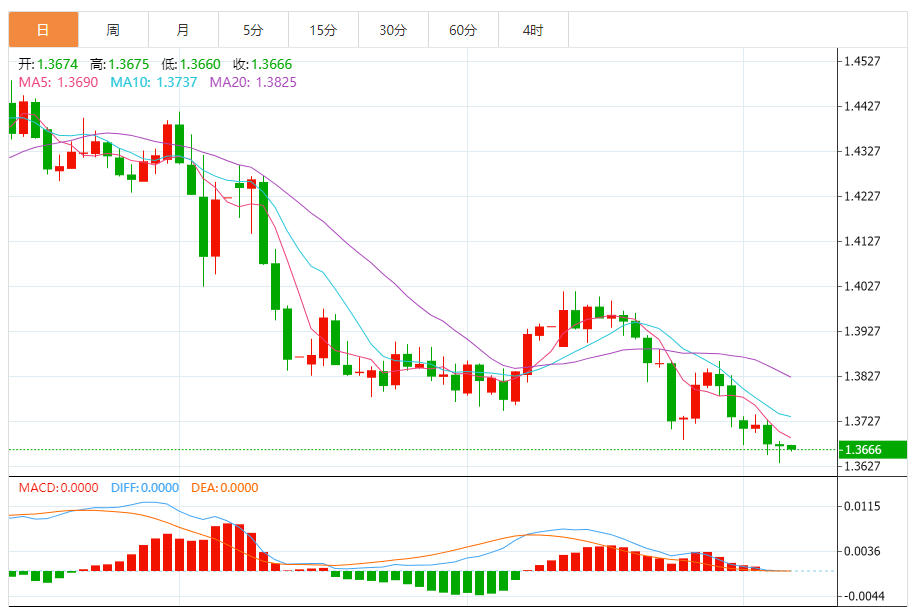Viewport: 915px width, 607px height.
Task: Click the 1.4127 price axis label
Action: click(x=862, y=241)
